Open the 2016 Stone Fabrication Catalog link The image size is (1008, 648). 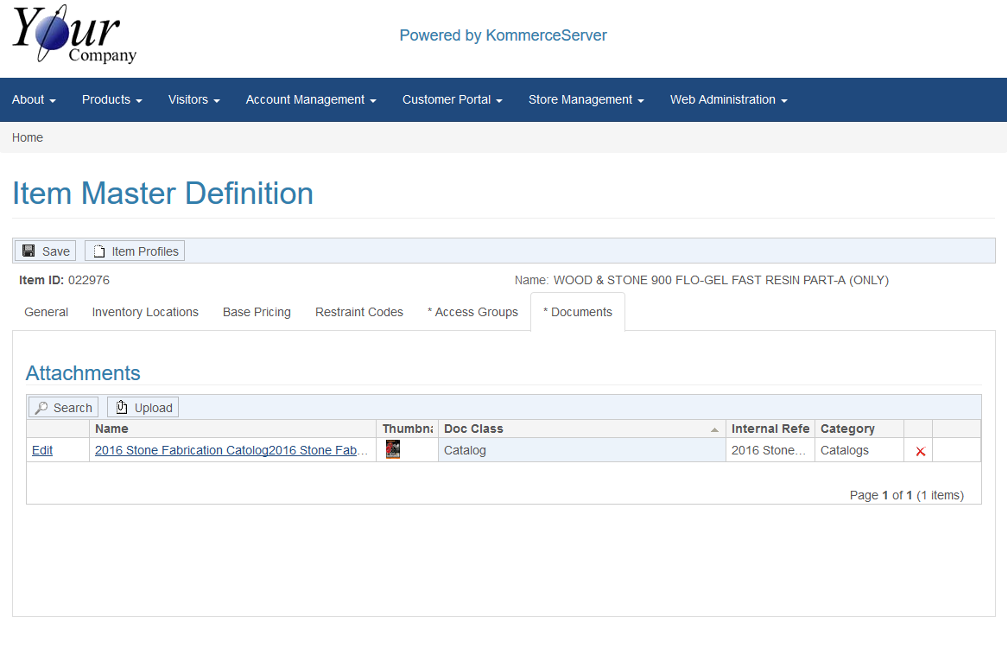[231, 451]
